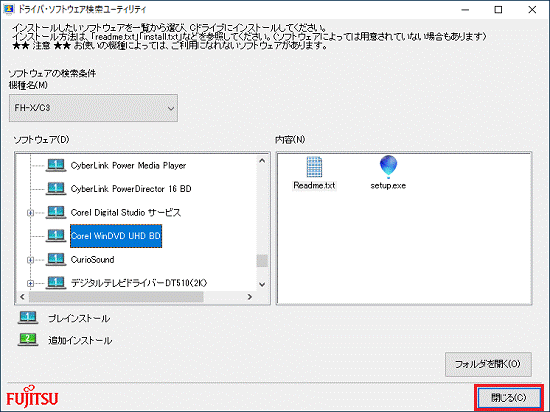Select the setup.exe balloon icon

(388, 167)
